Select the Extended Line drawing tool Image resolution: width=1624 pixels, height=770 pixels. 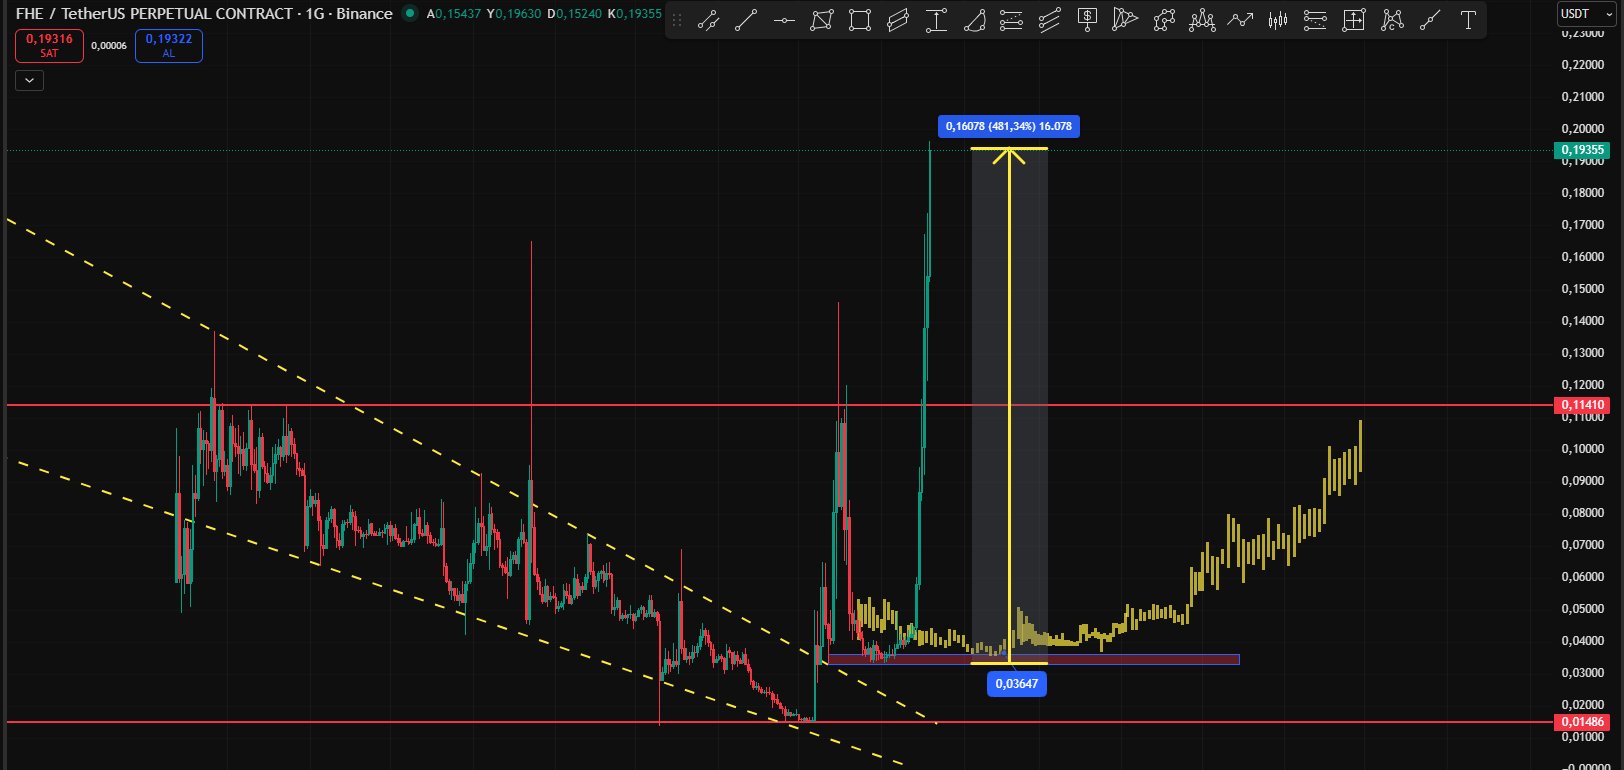[x=708, y=20]
